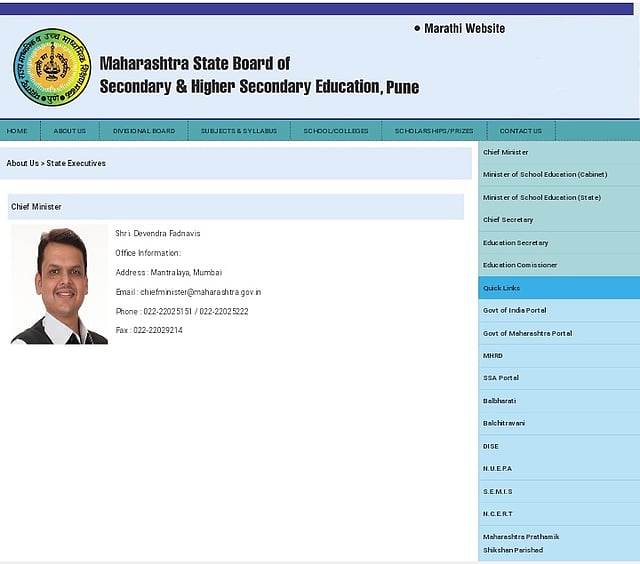Open Minister of School Education (State)
This screenshot has width=640, height=564.
pos(541,197)
